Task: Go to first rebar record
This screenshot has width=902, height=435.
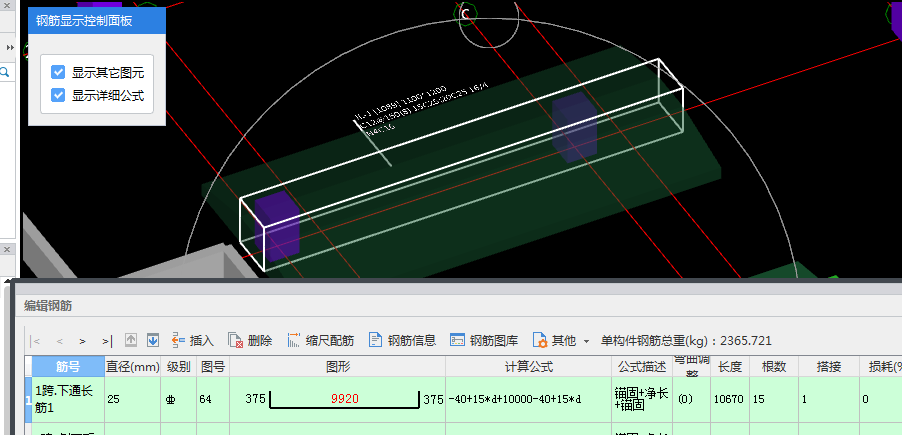Action: pyautogui.click(x=36, y=341)
